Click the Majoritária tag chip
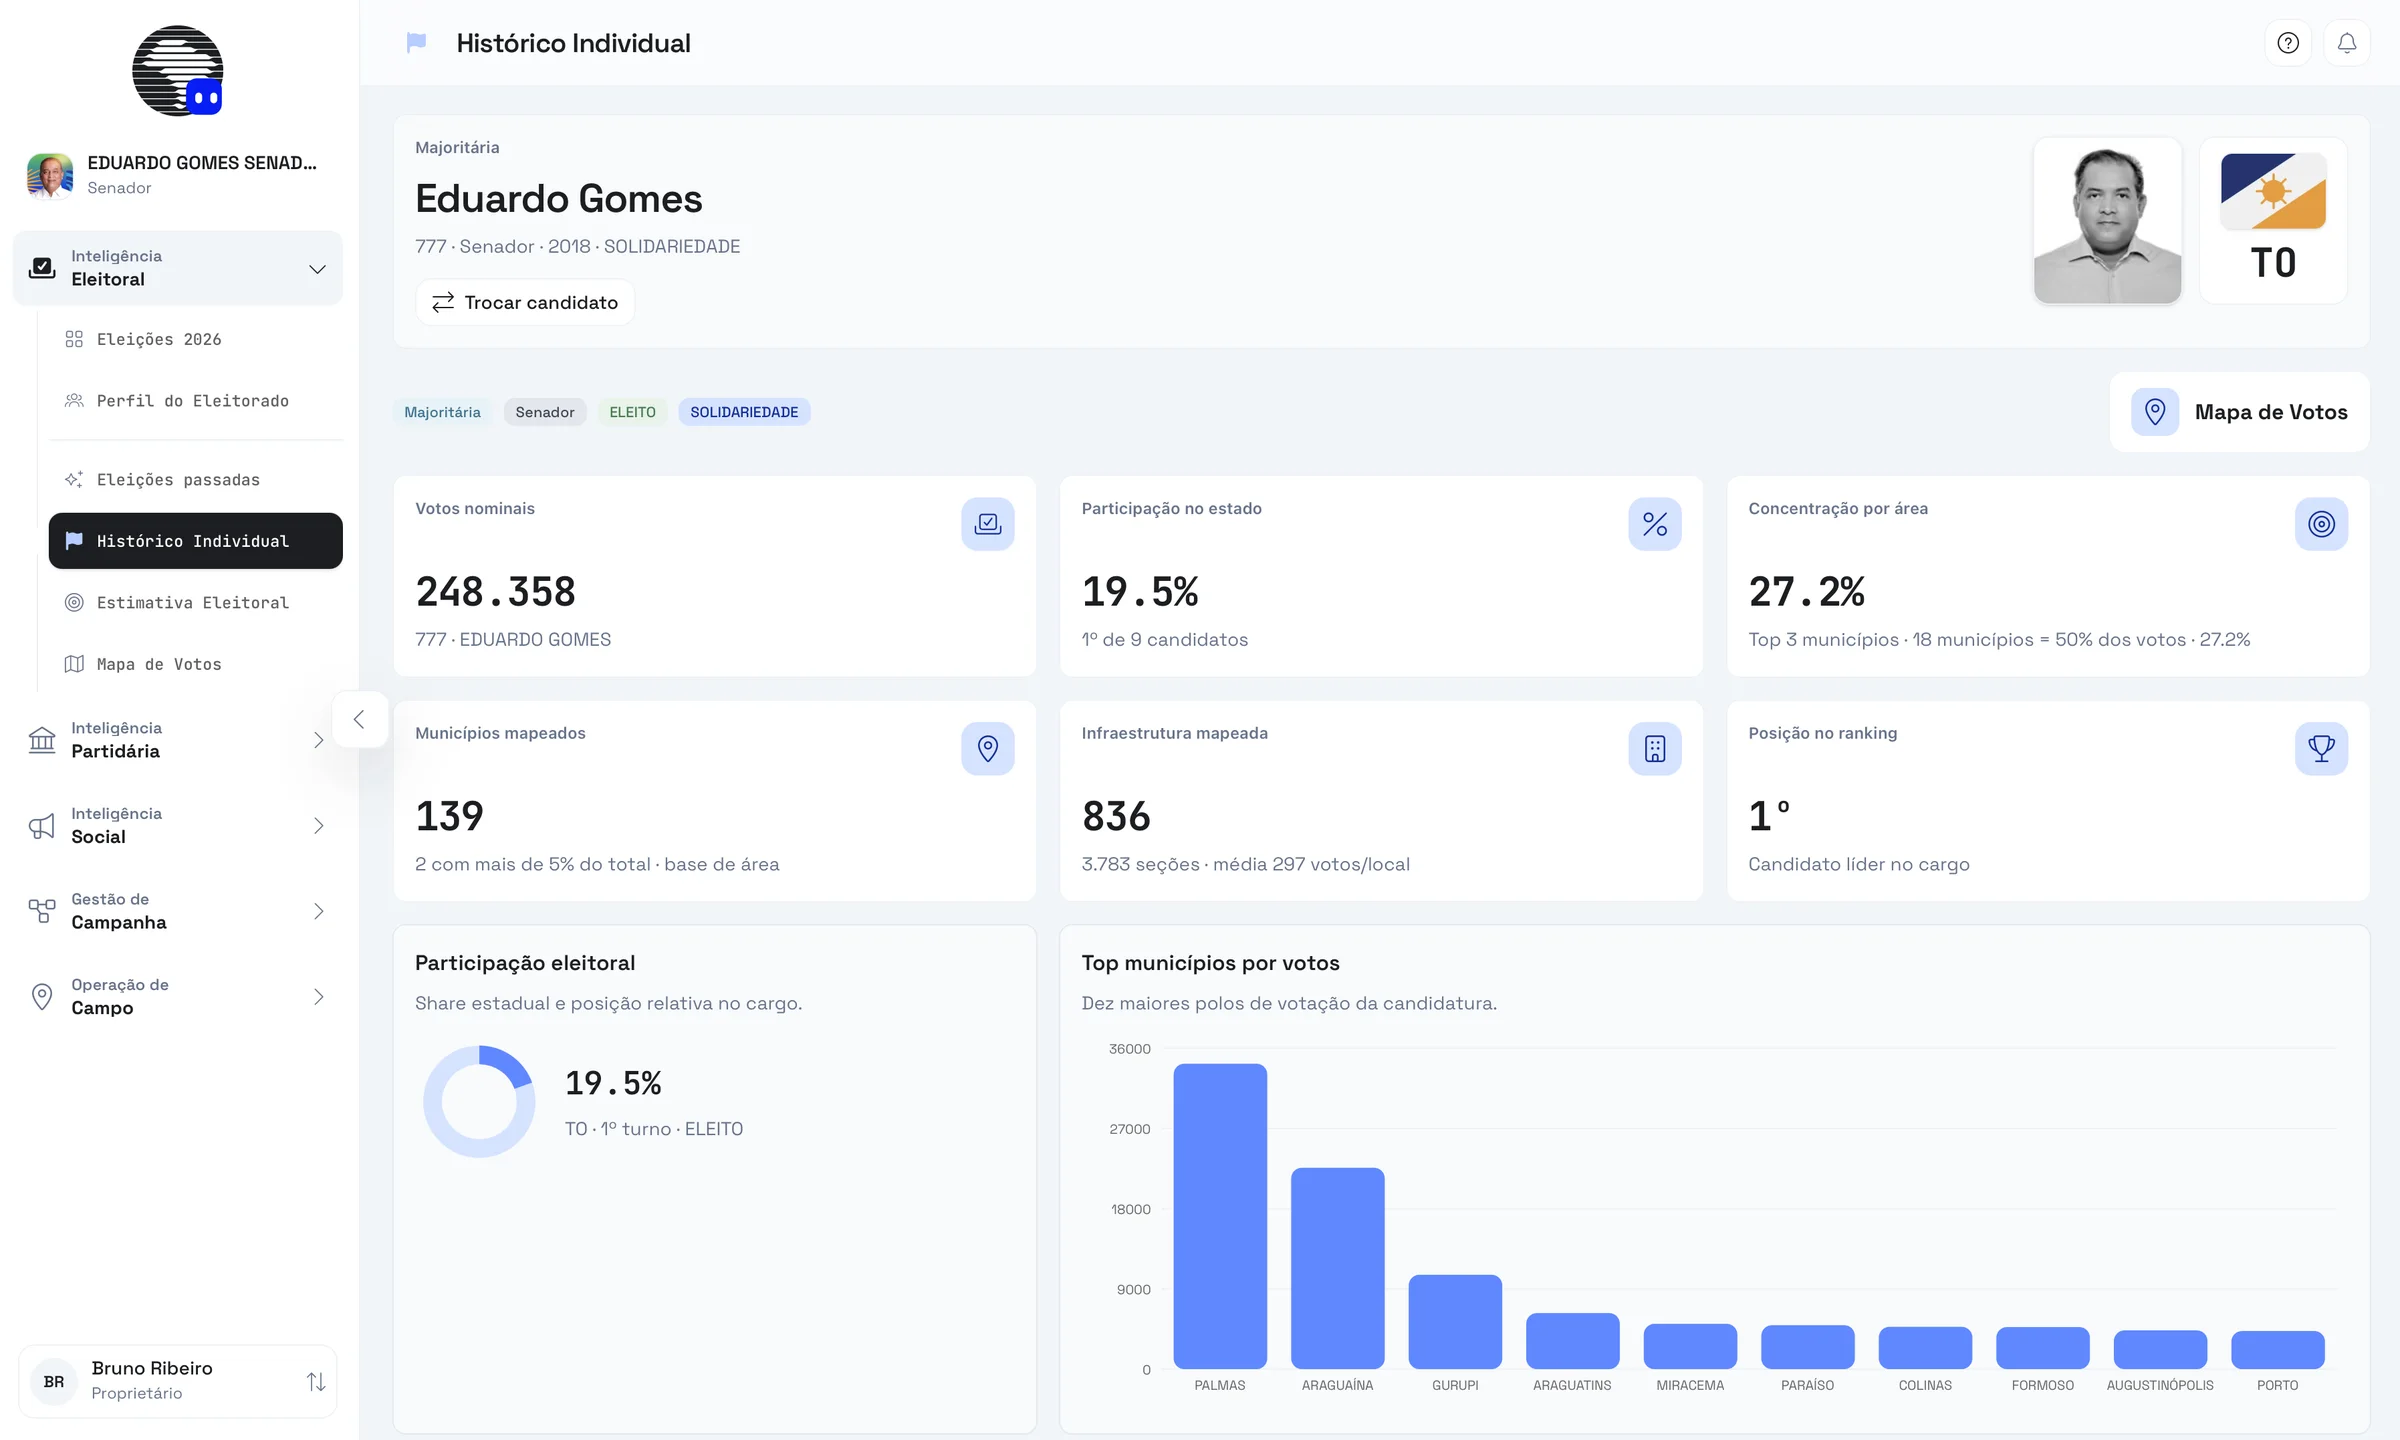The height and width of the screenshot is (1440, 2400). [x=442, y=412]
